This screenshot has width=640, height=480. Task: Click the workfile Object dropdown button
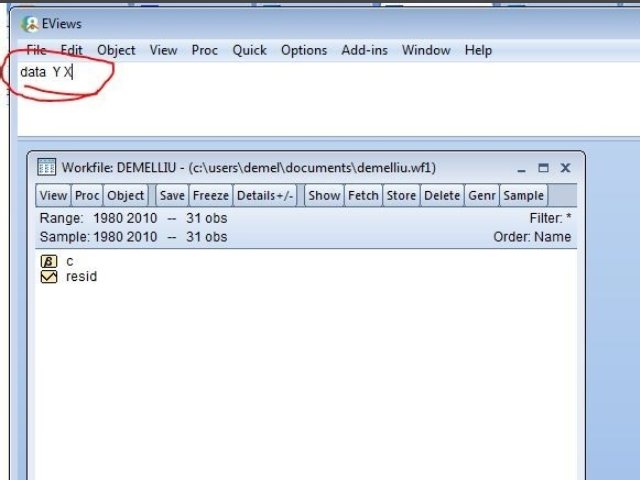point(126,196)
